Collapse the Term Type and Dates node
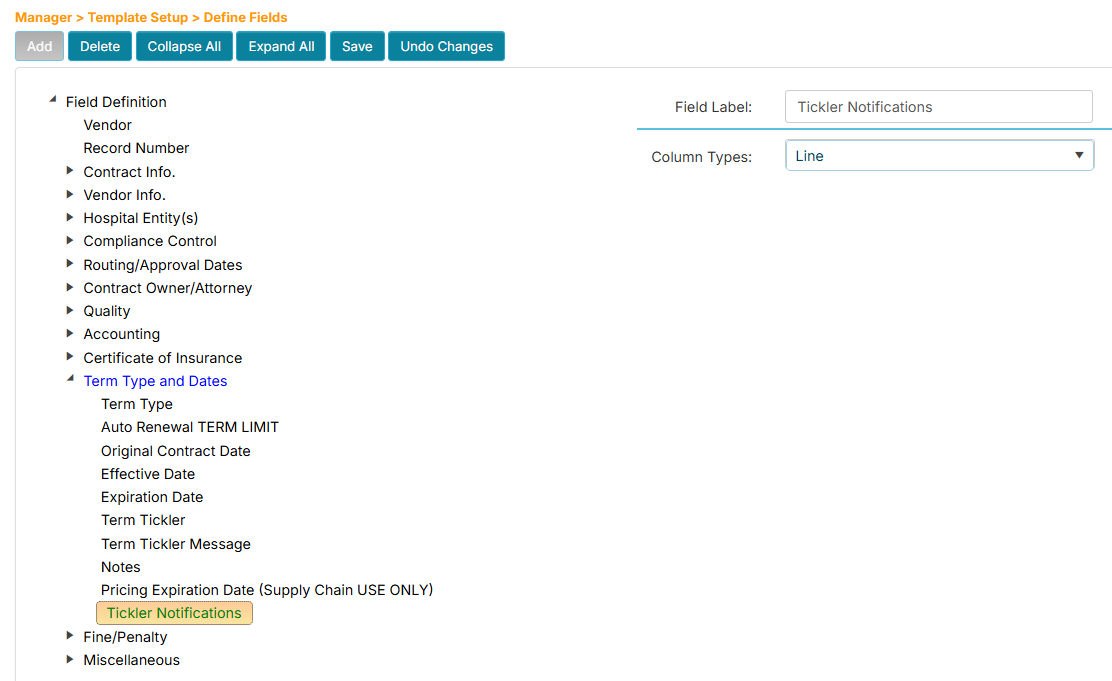 pyautogui.click(x=70, y=380)
